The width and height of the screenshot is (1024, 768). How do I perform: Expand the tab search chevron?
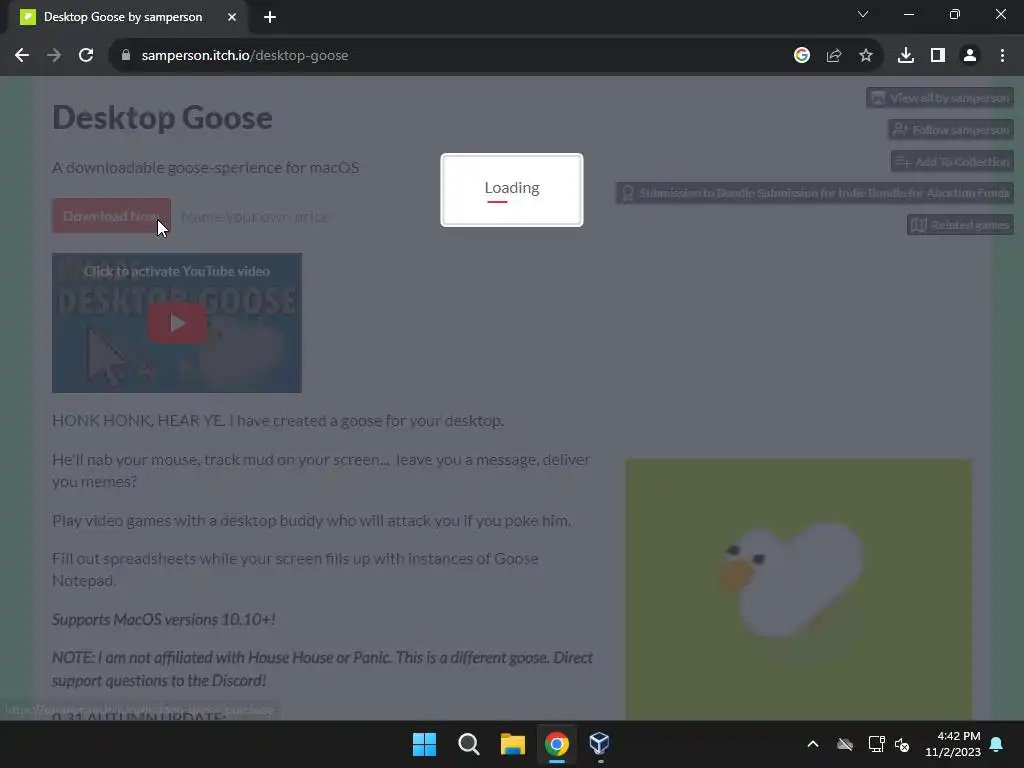863,14
